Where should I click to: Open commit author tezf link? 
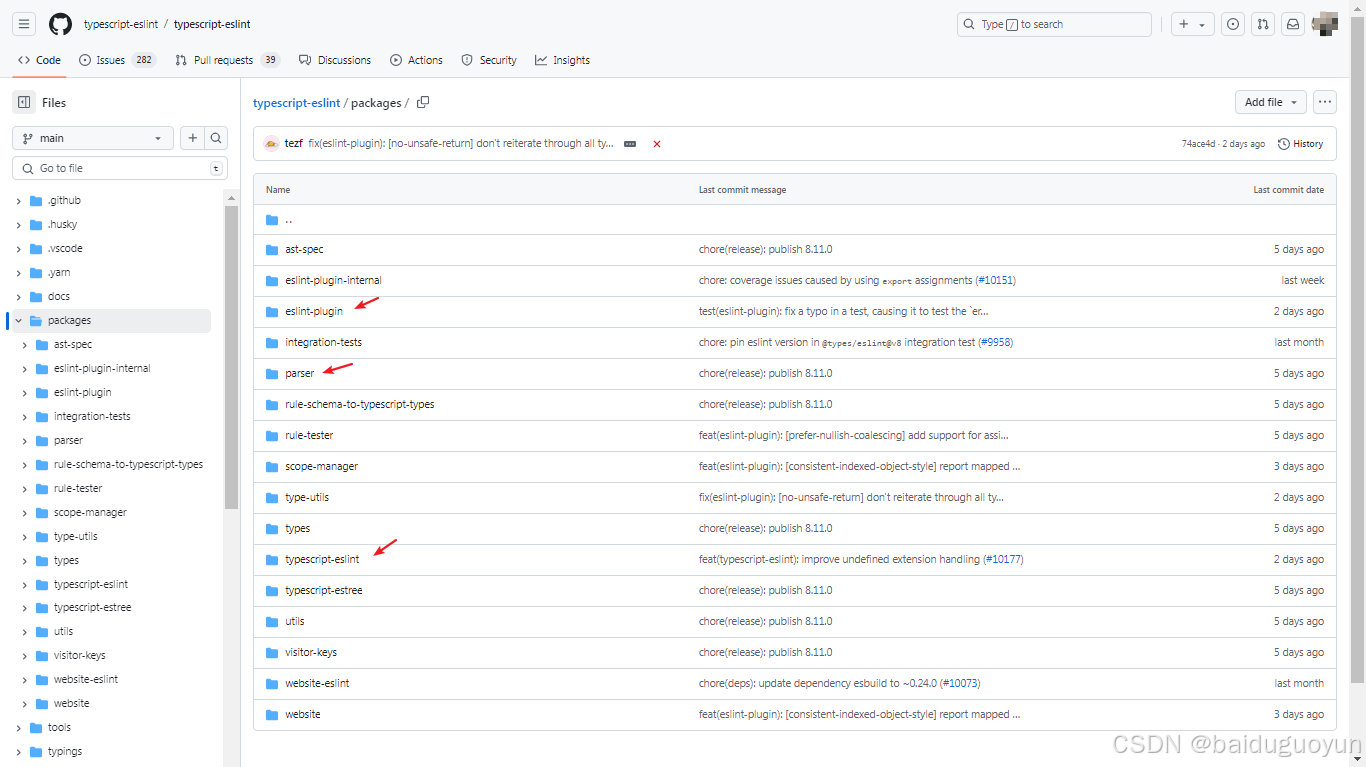[x=293, y=144]
